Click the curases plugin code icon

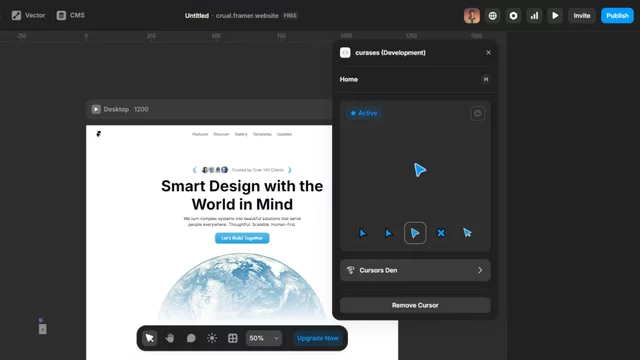(345, 53)
